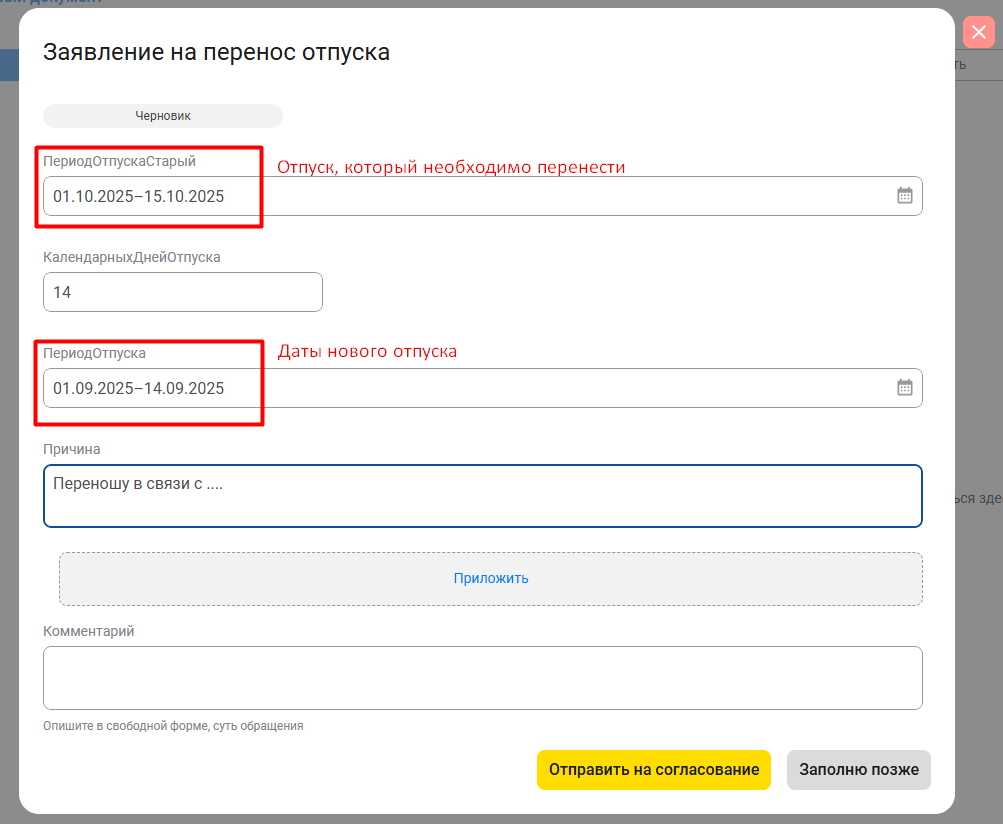Click the dialog title Заявление на перенос отпуска

[x=216, y=52]
